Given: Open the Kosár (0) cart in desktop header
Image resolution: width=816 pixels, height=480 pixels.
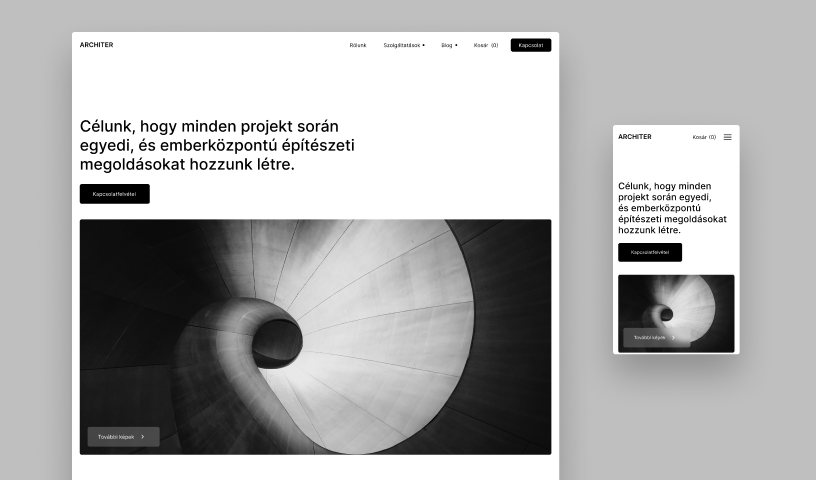Looking at the screenshot, I should [486, 45].
